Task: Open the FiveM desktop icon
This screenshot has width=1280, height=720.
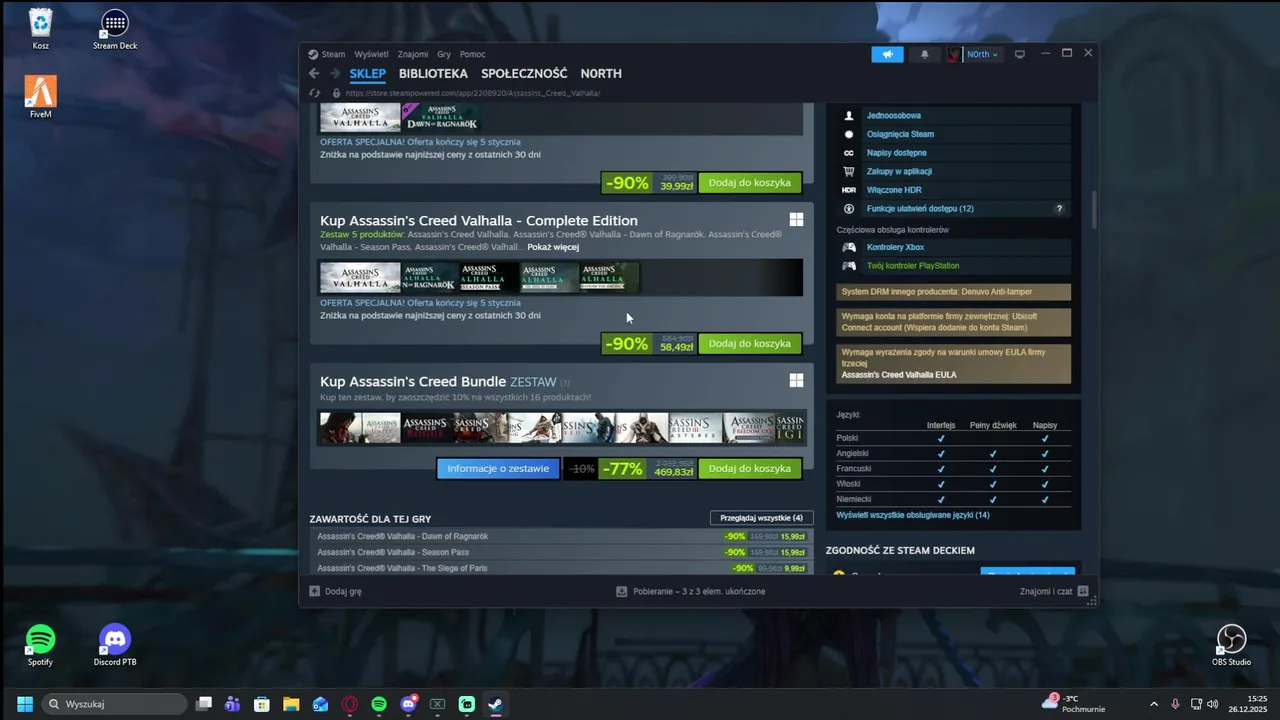Action: 40,97
